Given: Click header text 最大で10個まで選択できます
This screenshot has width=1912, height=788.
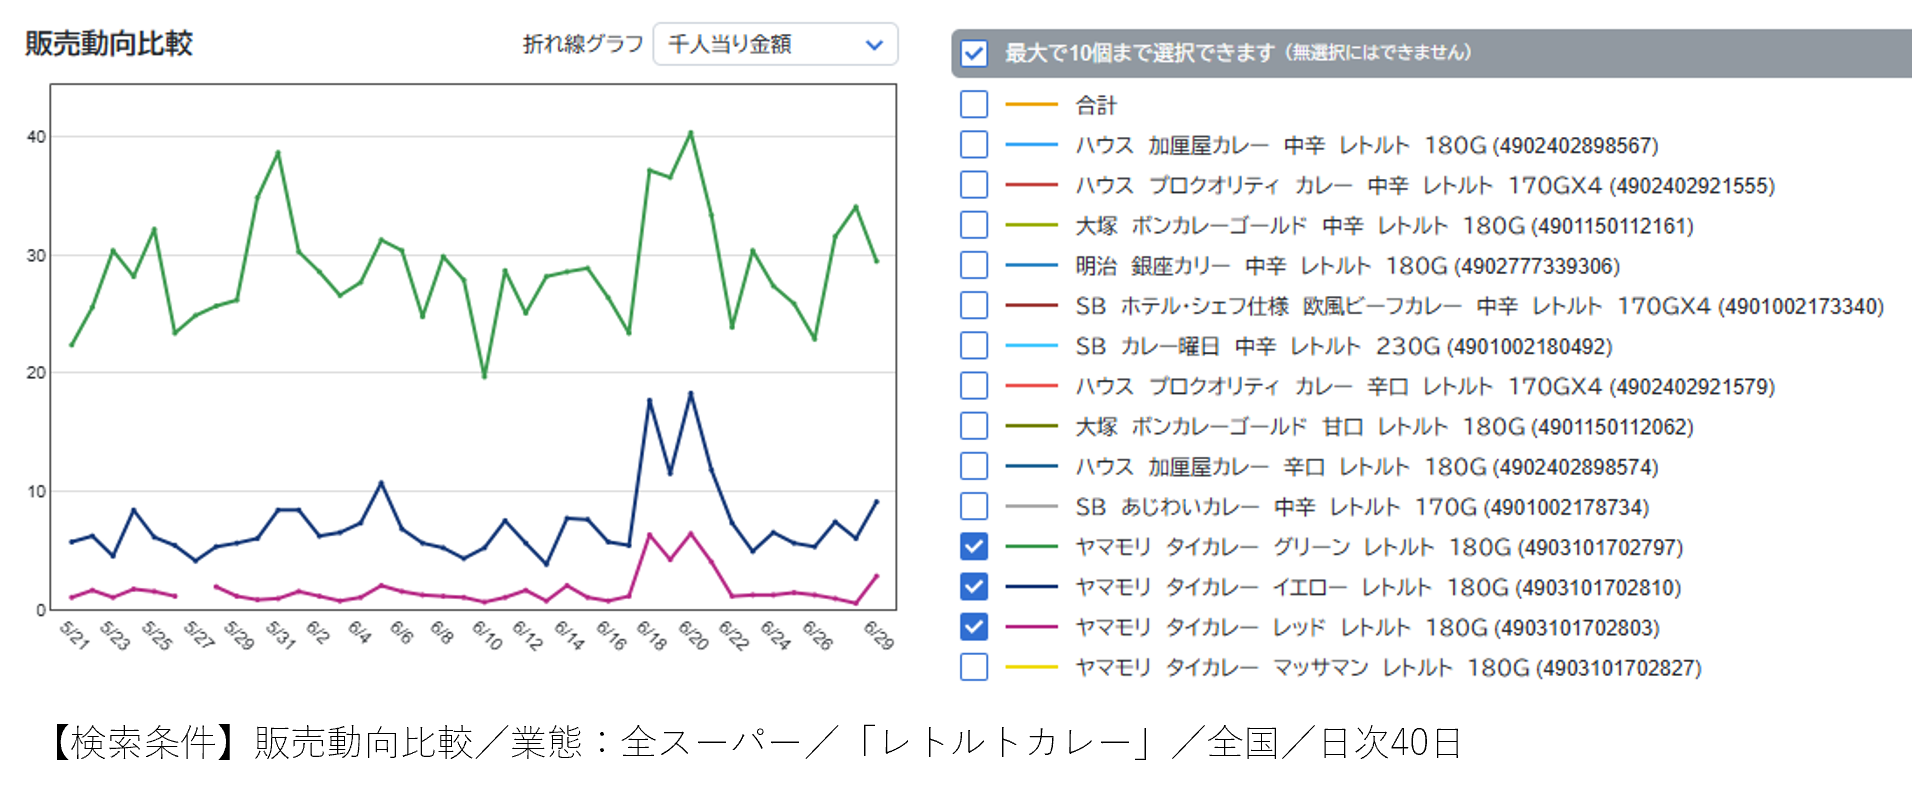Looking at the screenshot, I should (1139, 53).
